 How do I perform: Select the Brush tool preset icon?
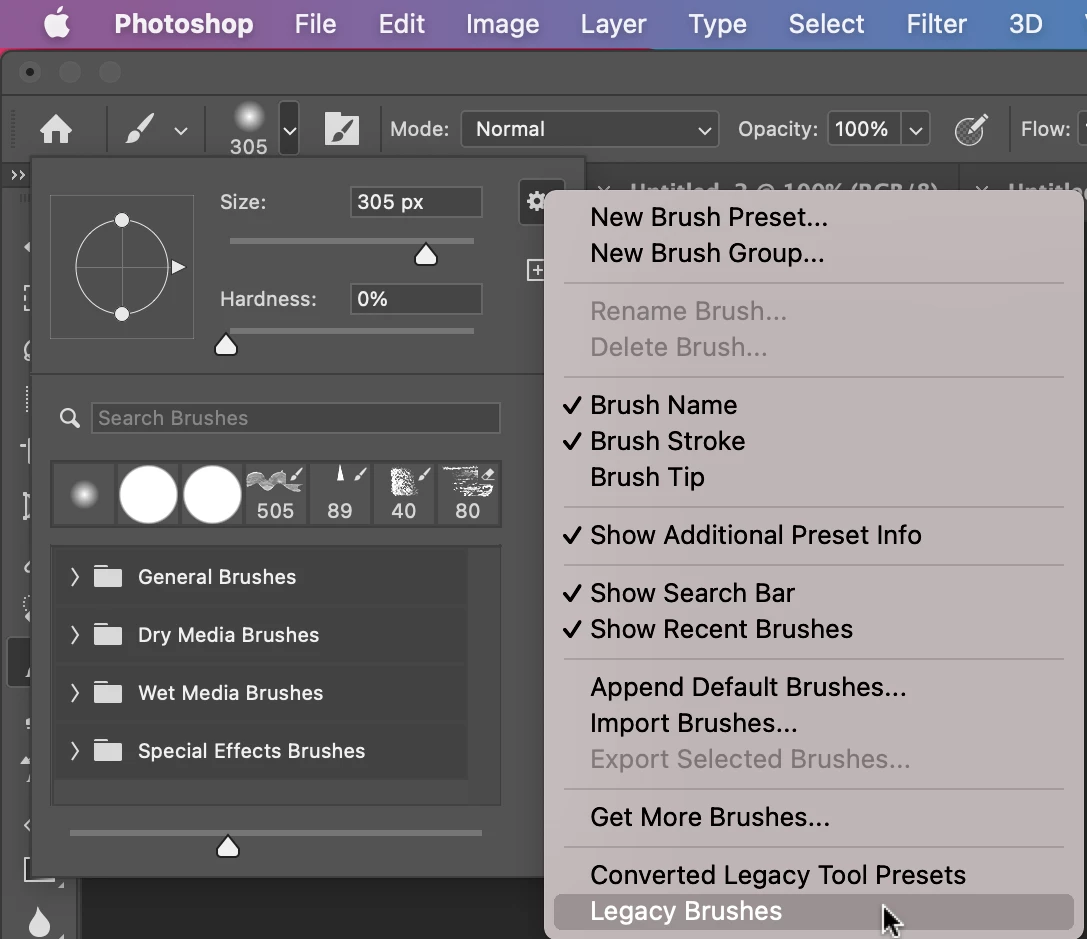point(139,129)
